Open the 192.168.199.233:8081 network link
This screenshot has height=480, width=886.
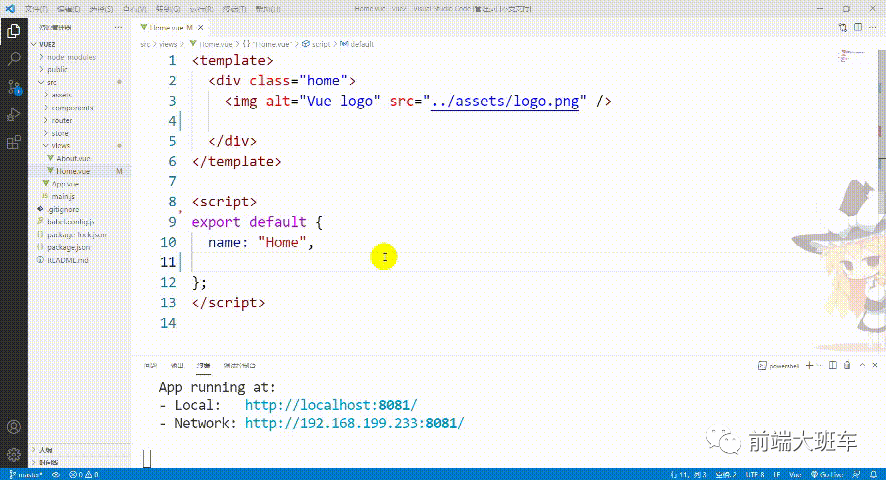354,423
